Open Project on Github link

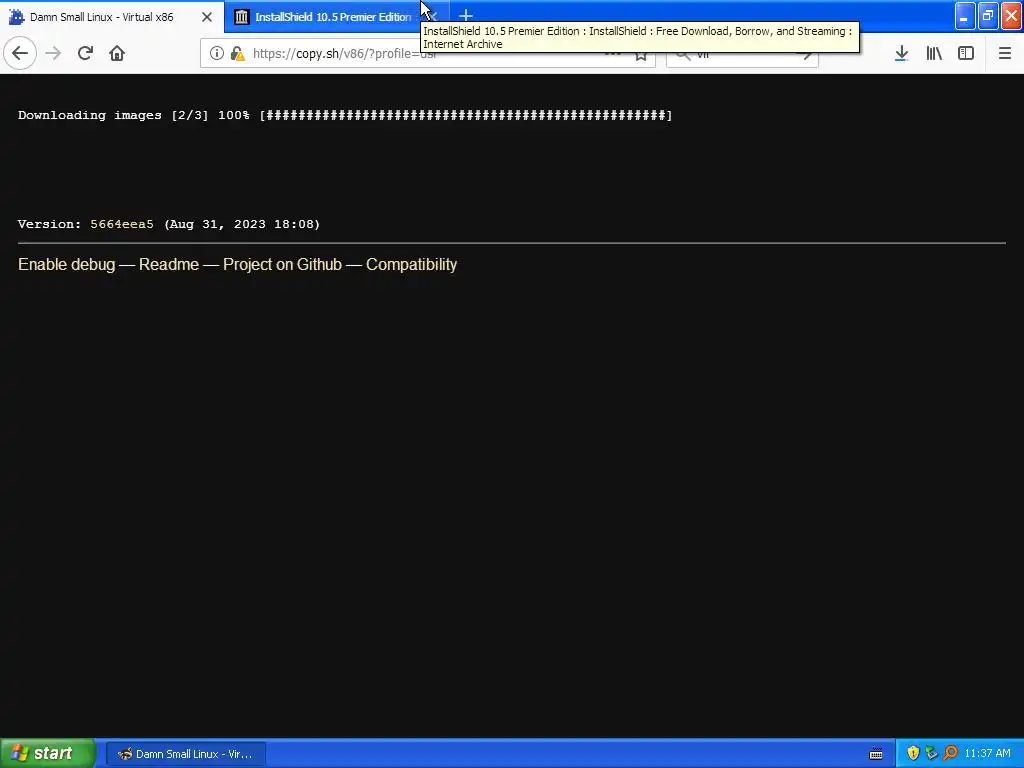point(282,264)
